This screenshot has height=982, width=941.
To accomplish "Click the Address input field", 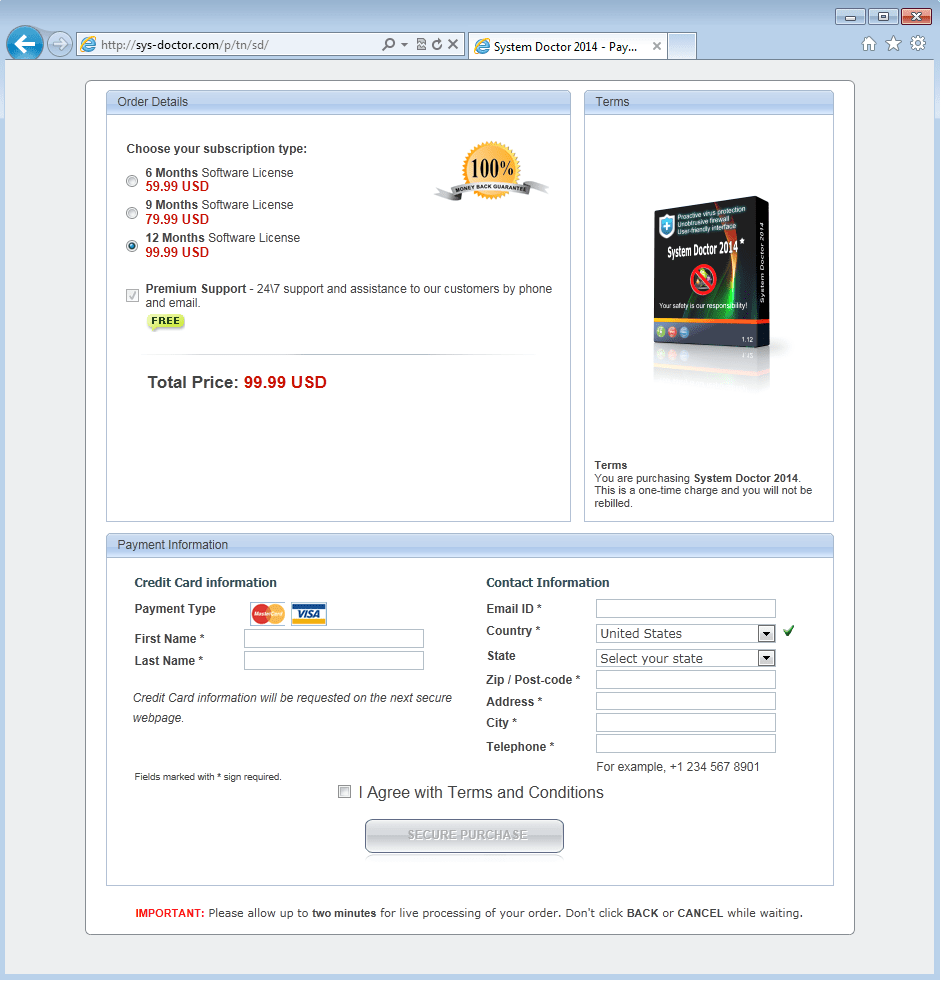I will (x=686, y=701).
